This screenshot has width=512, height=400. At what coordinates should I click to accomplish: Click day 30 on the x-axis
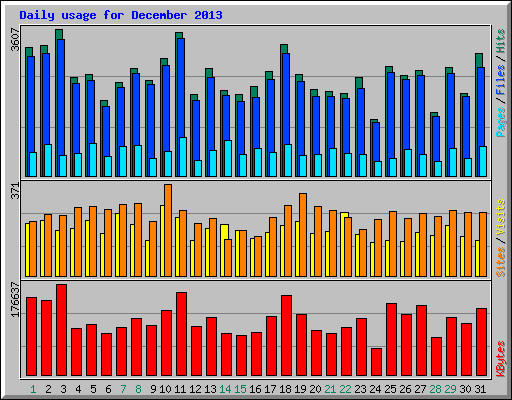click(465, 389)
